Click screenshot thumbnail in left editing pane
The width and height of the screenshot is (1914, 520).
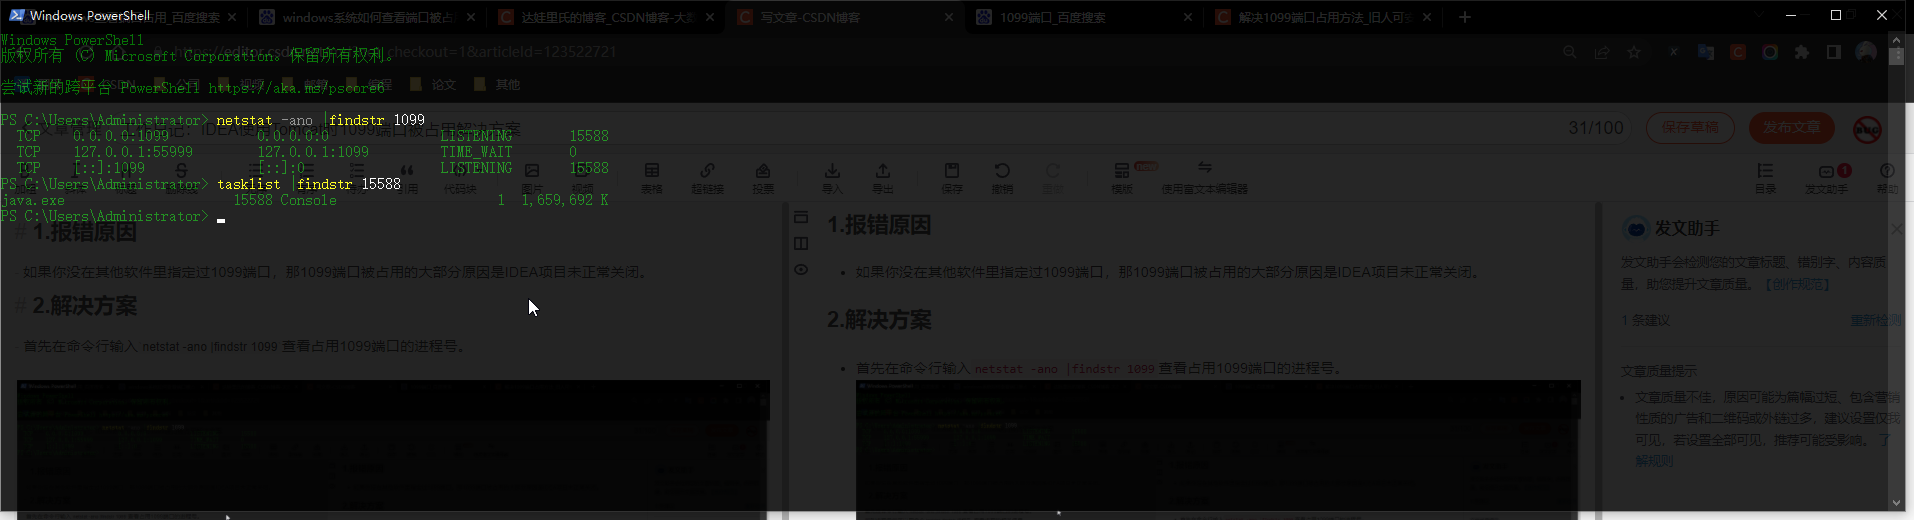[393, 448]
